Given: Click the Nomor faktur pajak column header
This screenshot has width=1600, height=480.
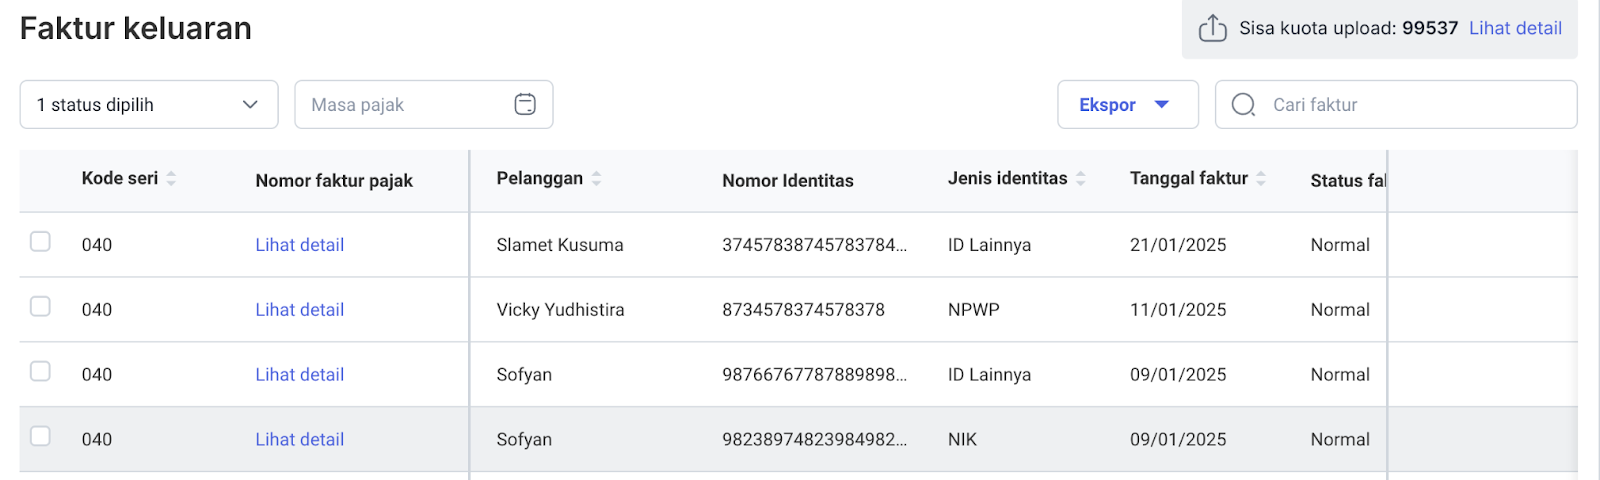Looking at the screenshot, I should click(334, 181).
